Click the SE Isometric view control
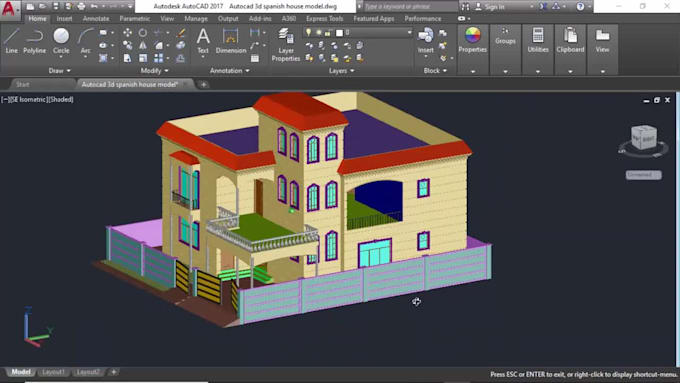 coord(29,99)
